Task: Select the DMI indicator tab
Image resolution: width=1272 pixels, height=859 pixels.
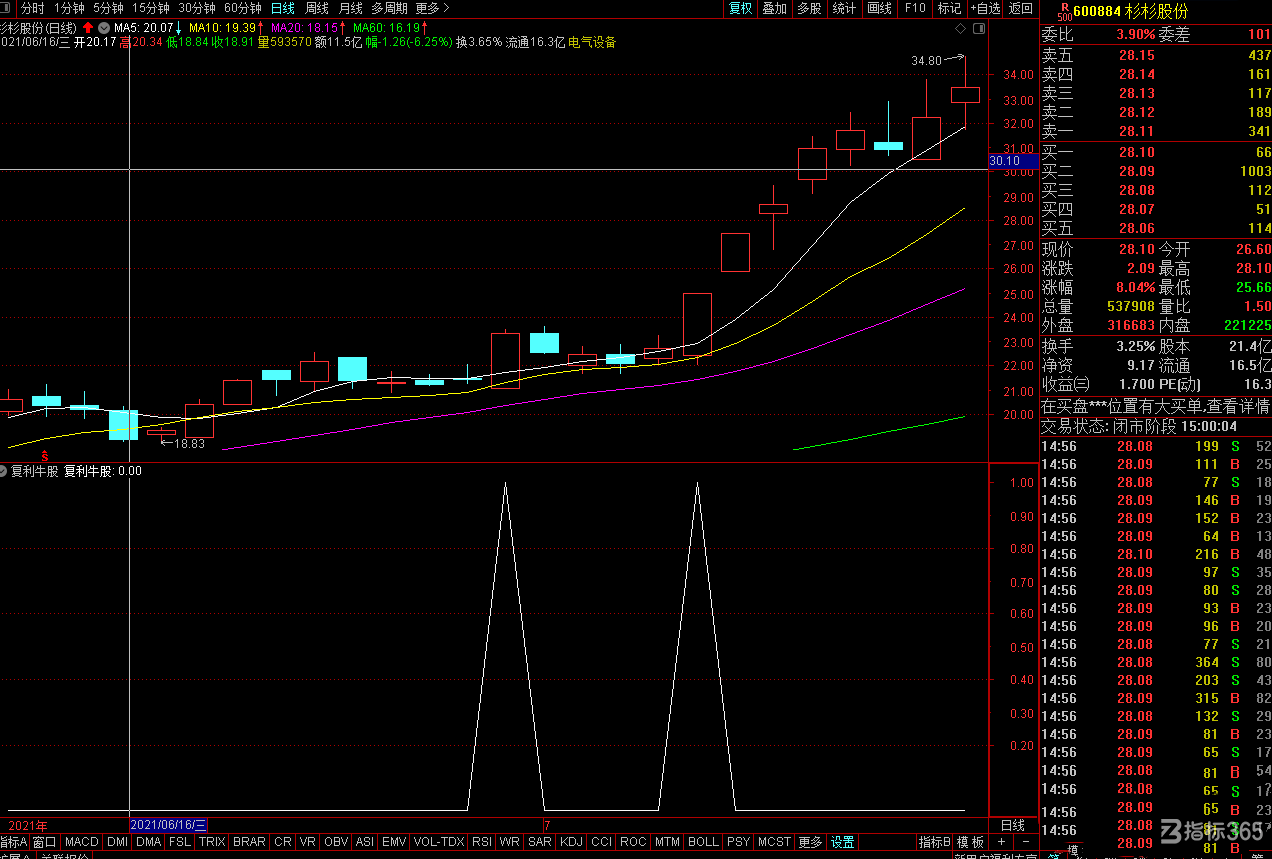Action: click(118, 842)
